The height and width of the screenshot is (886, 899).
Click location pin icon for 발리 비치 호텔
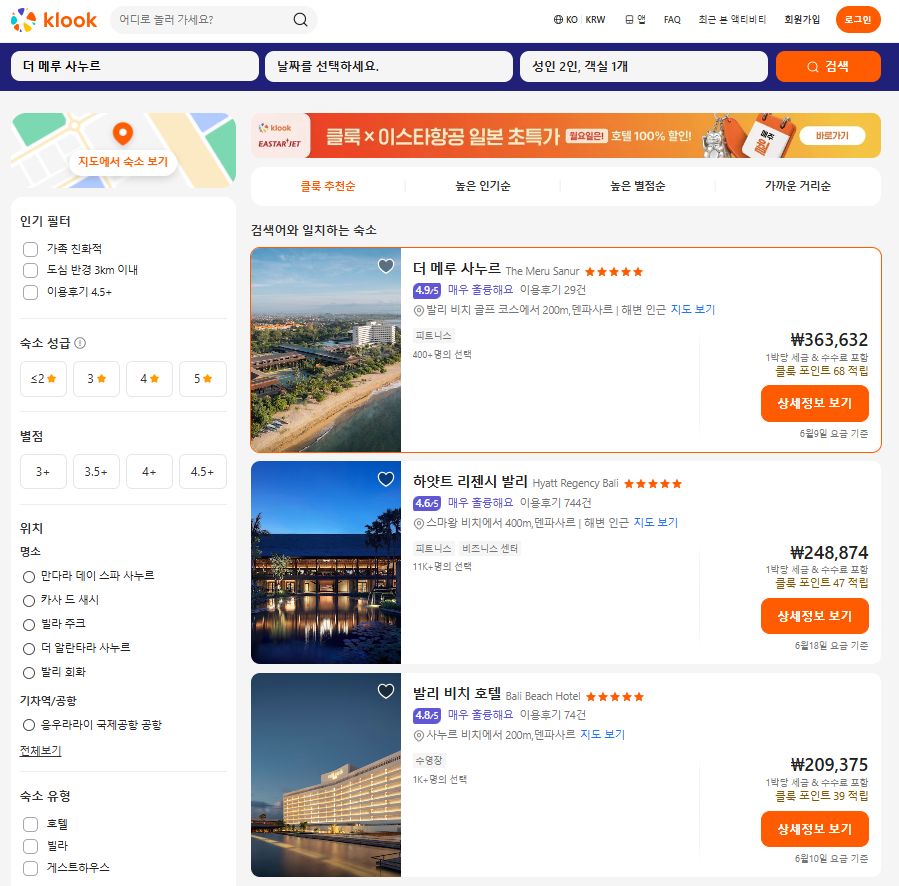pyautogui.click(x=419, y=735)
